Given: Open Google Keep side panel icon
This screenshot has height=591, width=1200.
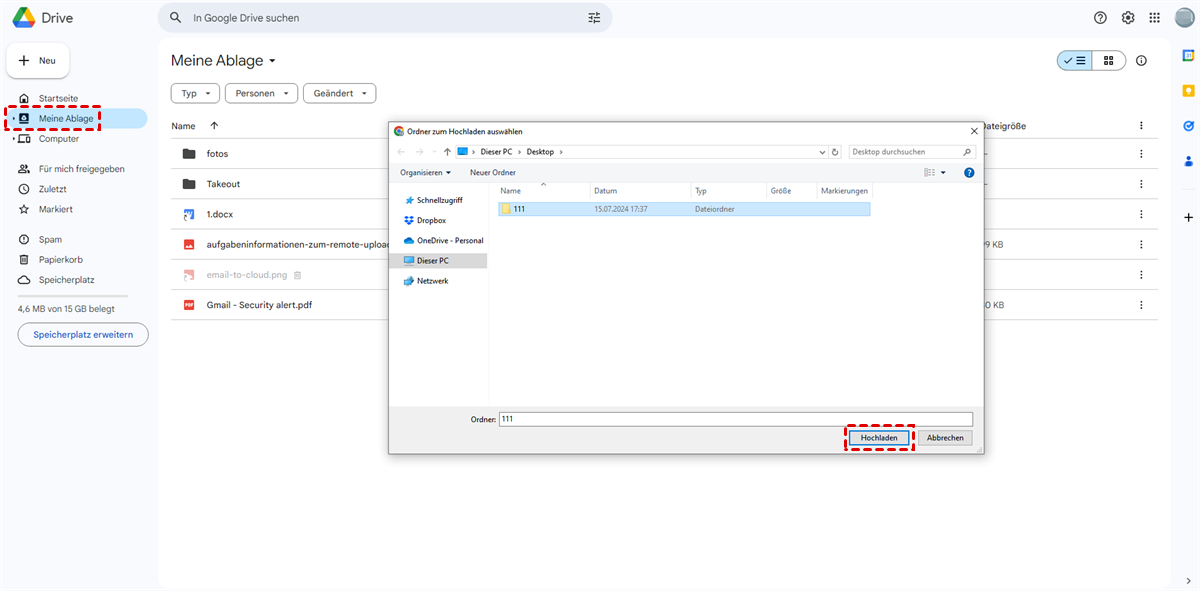Looking at the screenshot, I should click(1188, 91).
